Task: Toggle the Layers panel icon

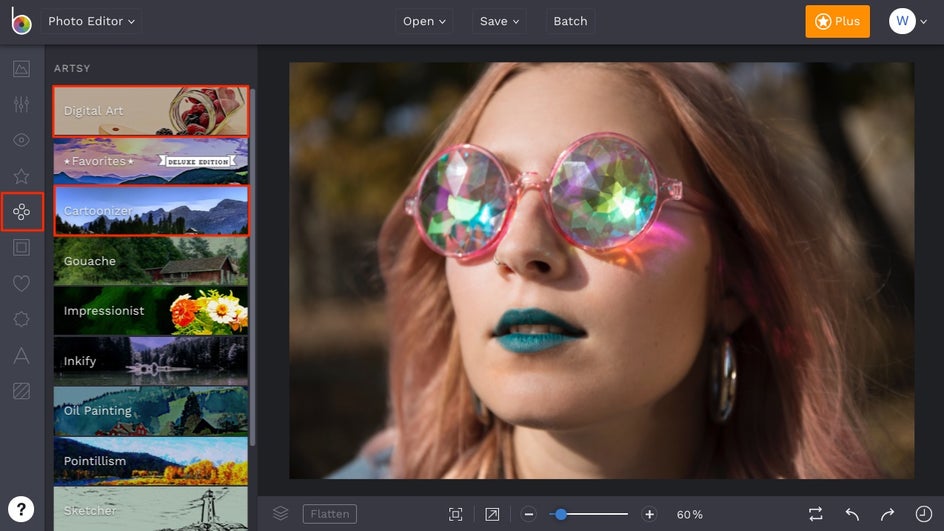Action: (x=280, y=514)
